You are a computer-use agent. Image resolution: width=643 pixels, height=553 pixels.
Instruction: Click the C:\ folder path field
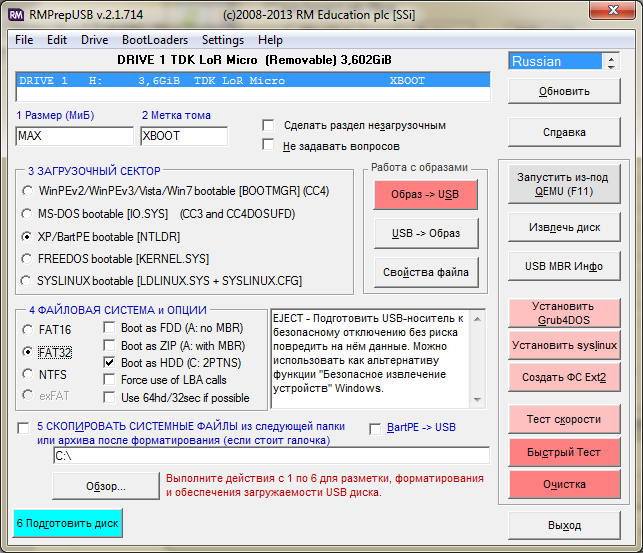271,455
